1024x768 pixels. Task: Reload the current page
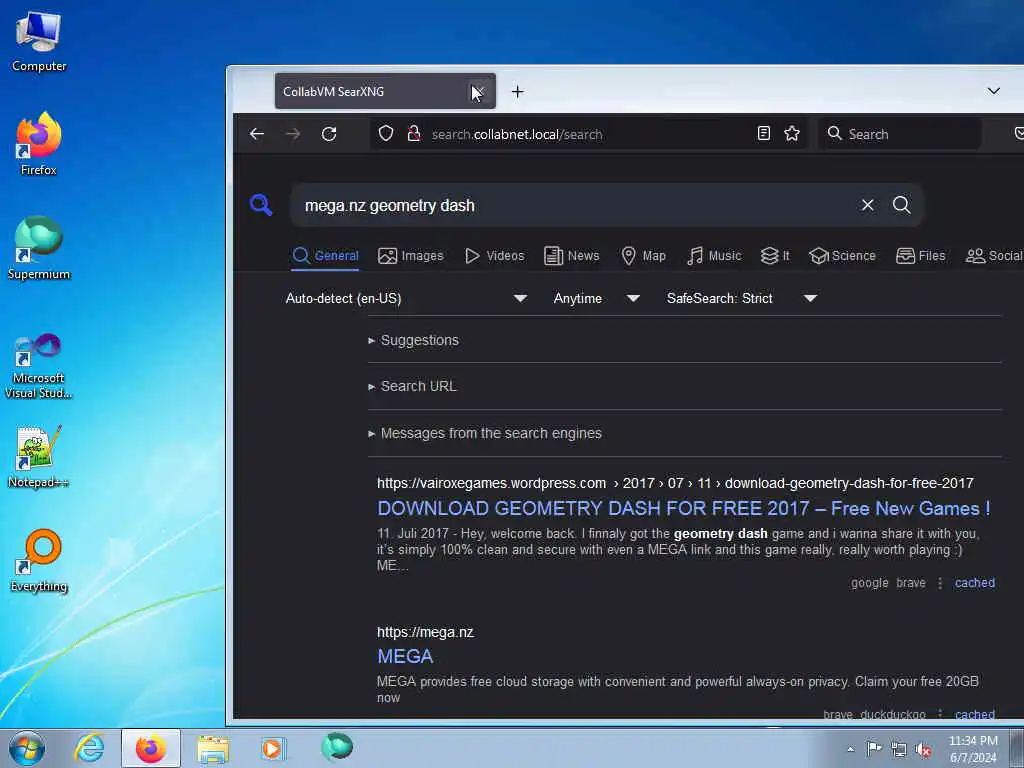coord(329,134)
